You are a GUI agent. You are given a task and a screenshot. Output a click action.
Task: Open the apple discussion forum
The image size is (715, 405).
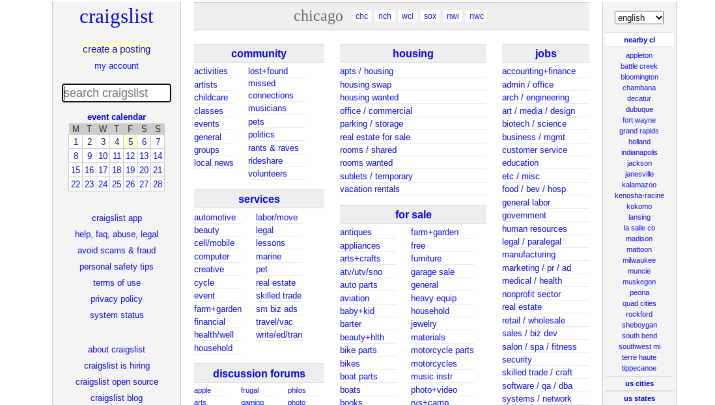202,390
